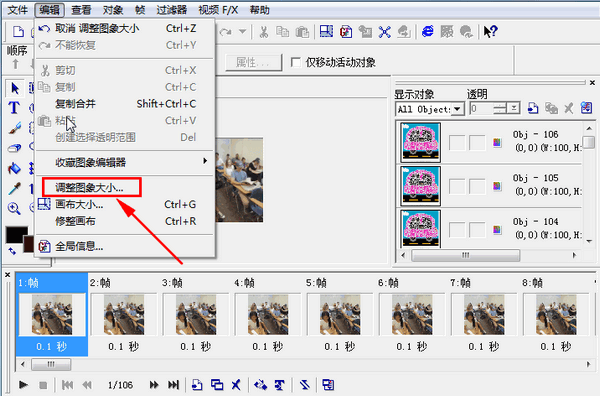Select the Eyedropper color picker tool
This screenshot has height=396, width=600.
point(15,188)
